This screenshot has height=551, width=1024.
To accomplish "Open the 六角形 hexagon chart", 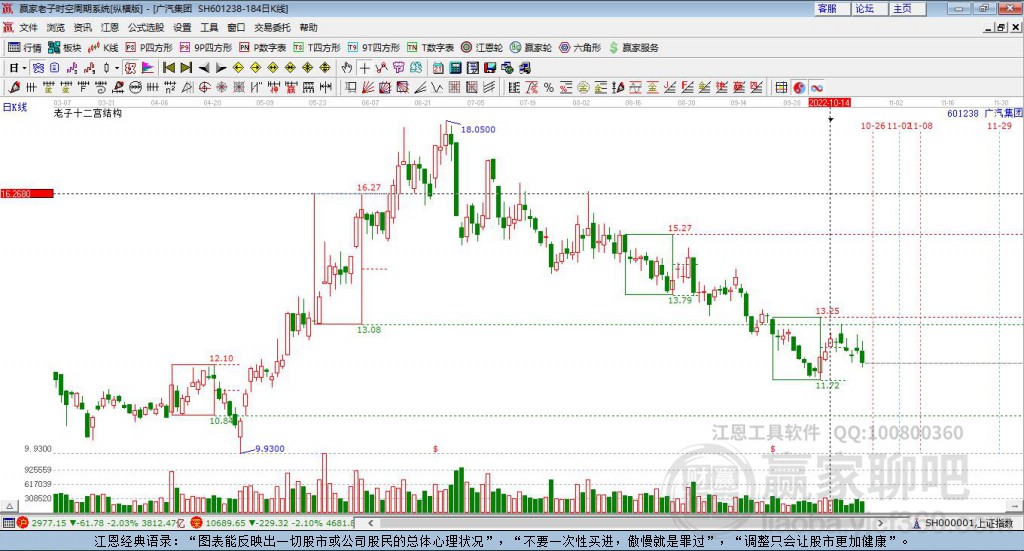I will point(580,48).
